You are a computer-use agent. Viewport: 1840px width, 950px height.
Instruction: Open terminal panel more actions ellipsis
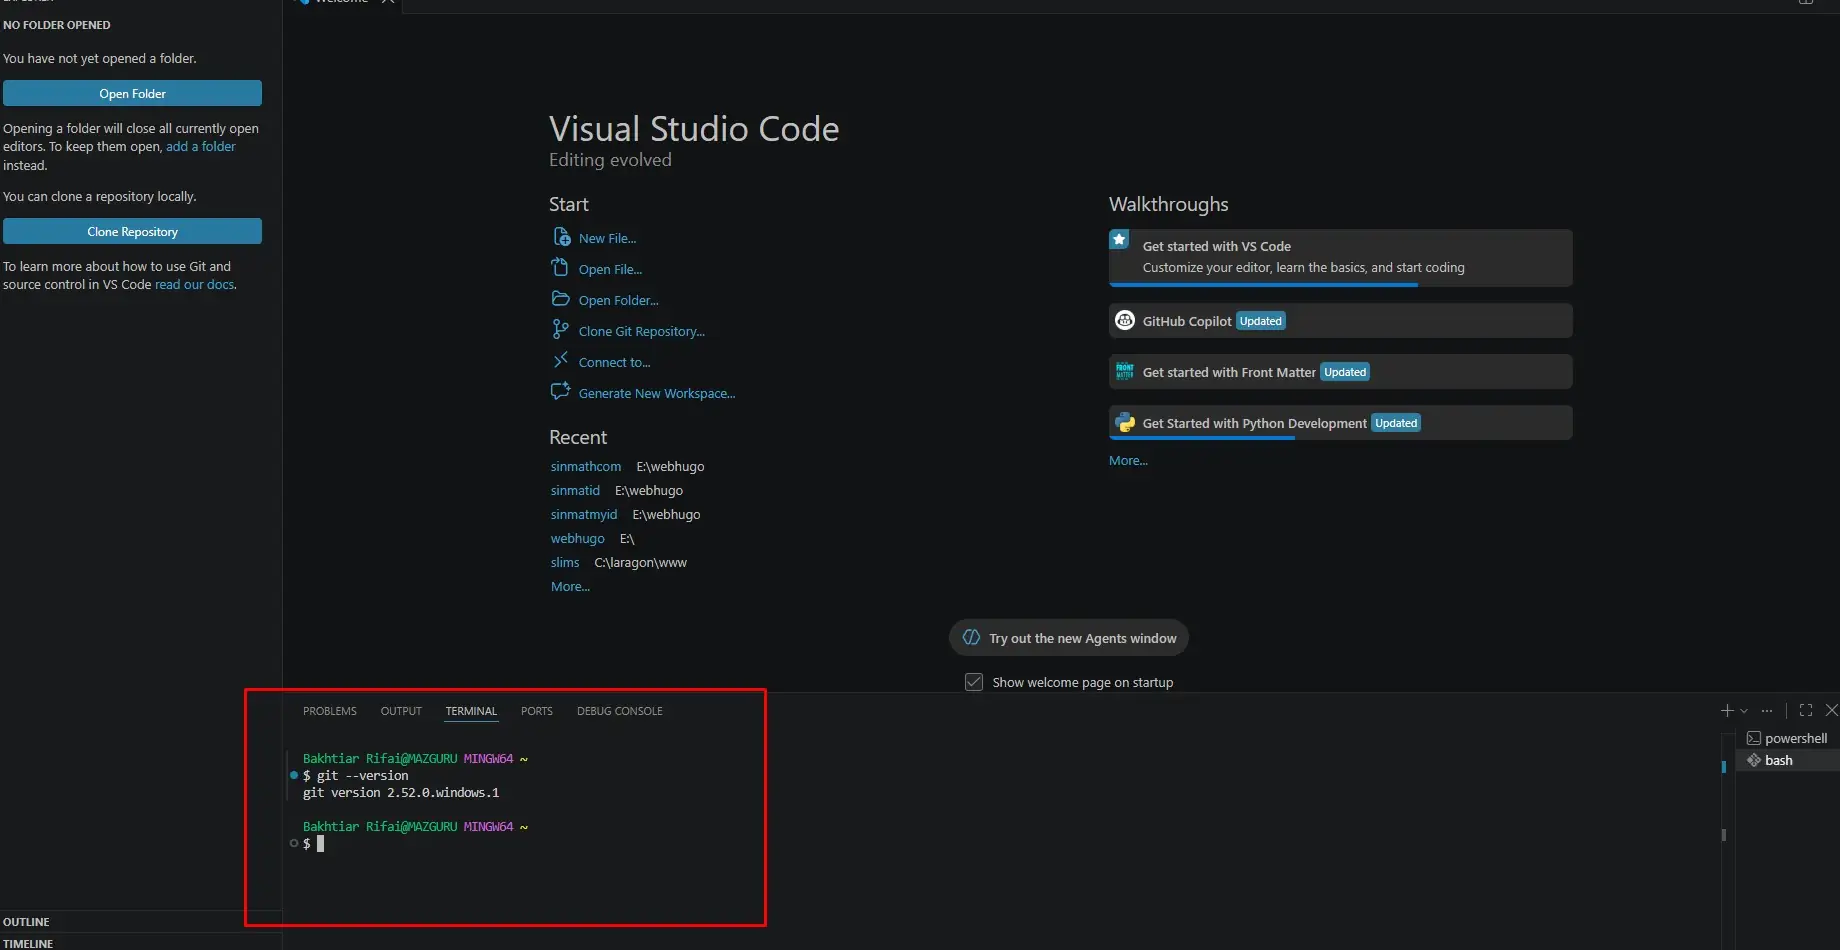[1767, 710]
